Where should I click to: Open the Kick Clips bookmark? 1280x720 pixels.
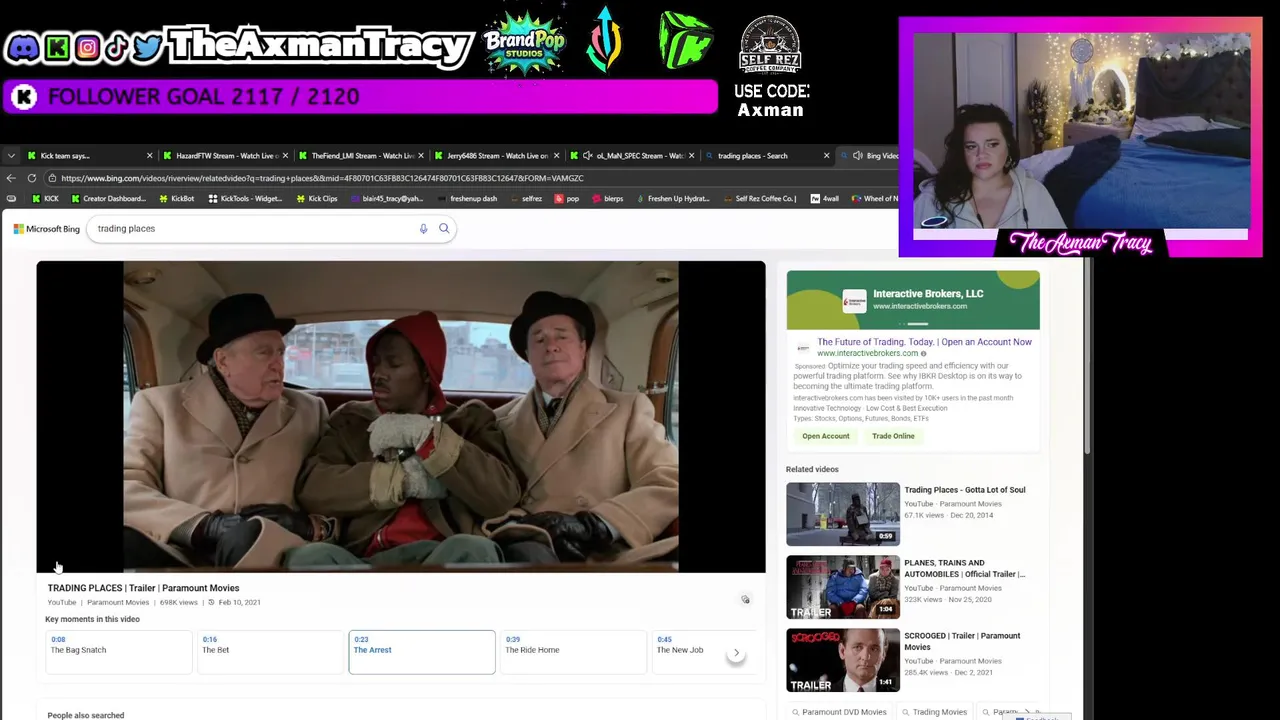pos(316,199)
